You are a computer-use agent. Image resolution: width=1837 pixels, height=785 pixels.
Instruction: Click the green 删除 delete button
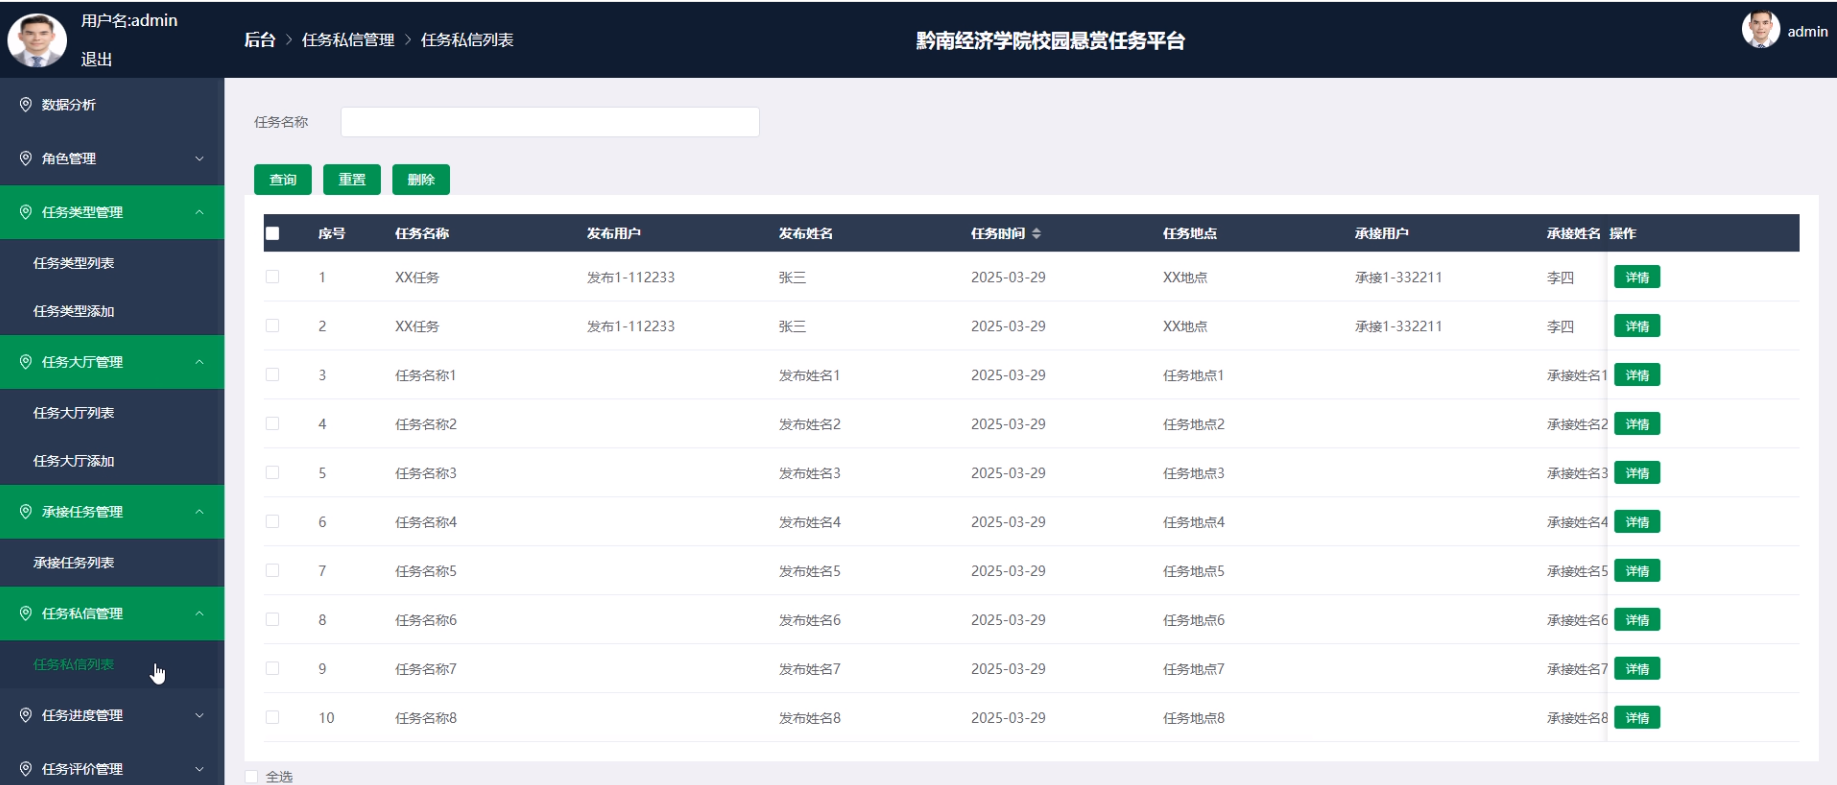(x=421, y=179)
